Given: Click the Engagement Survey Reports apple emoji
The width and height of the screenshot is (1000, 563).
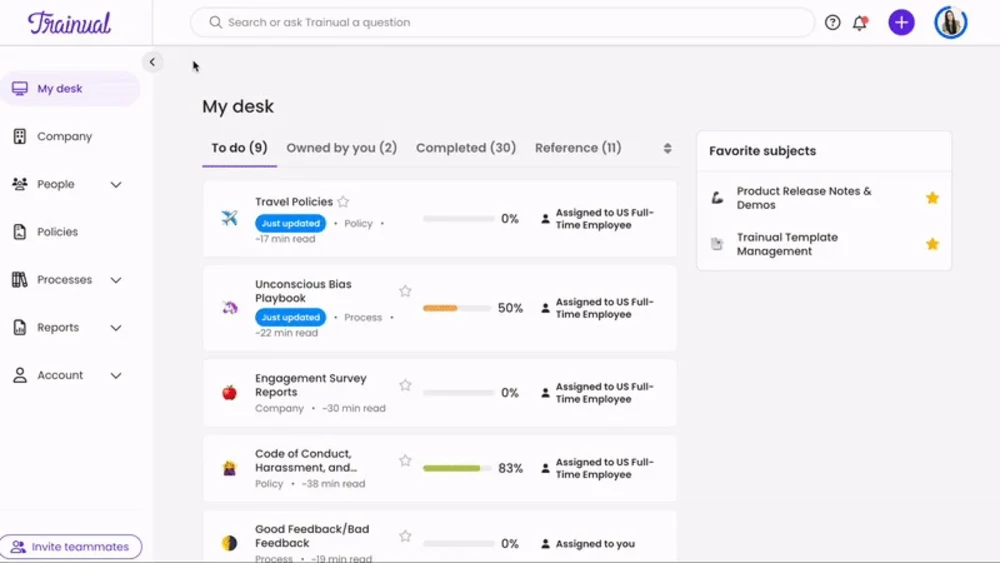Looking at the screenshot, I should (230, 392).
